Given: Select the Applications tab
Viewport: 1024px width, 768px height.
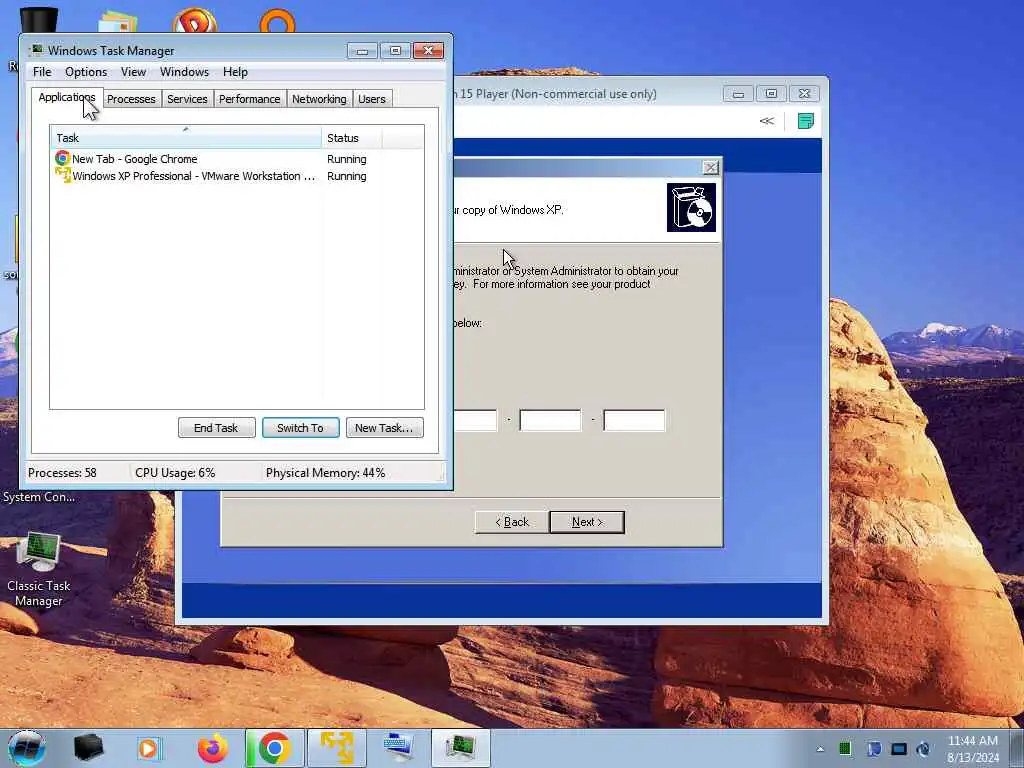Looking at the screenshot, I should tap(67, 97).
